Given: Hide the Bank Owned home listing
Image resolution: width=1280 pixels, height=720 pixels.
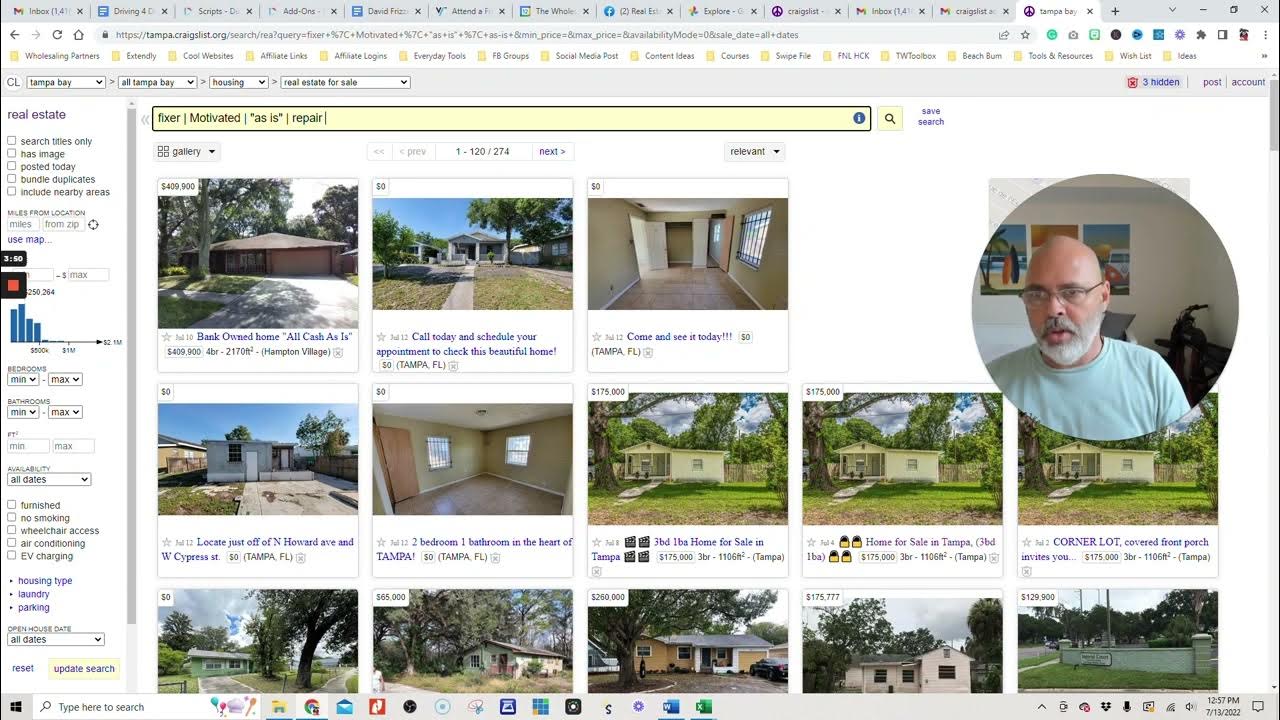Looking at the screenshot, I should (338, 352).
